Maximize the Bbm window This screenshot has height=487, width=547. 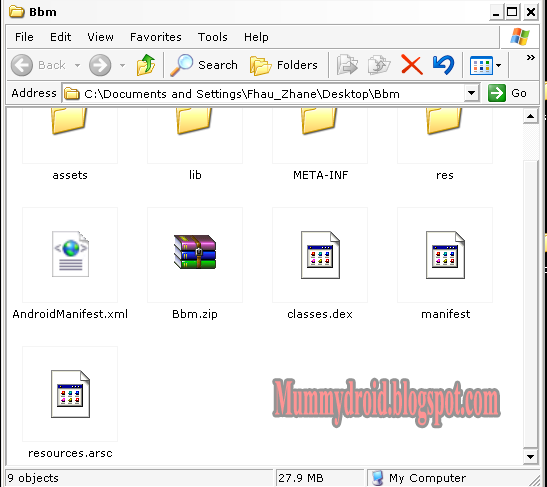click(512, 13)
